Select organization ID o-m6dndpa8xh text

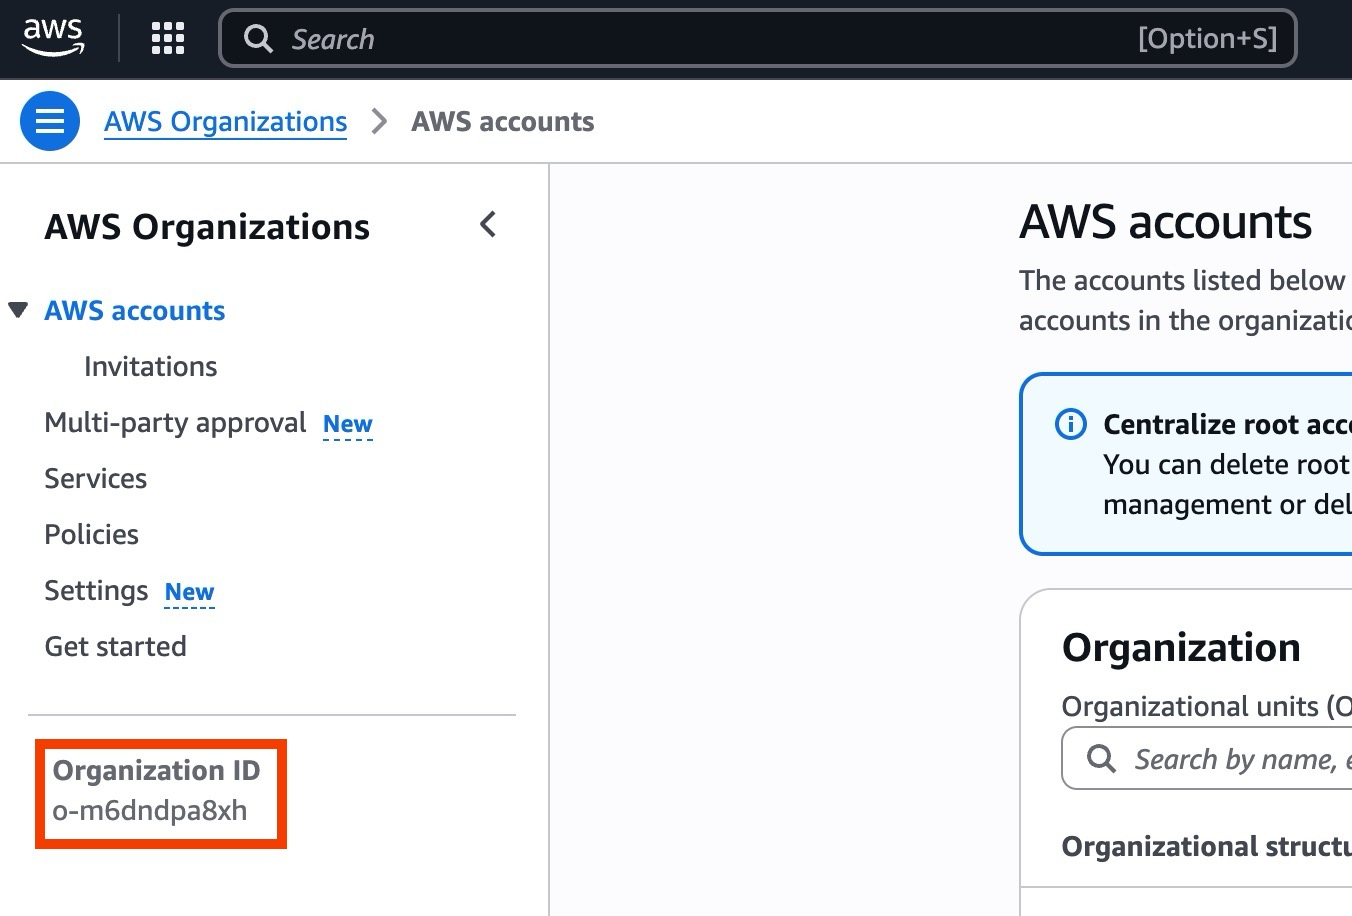point(150,810)
